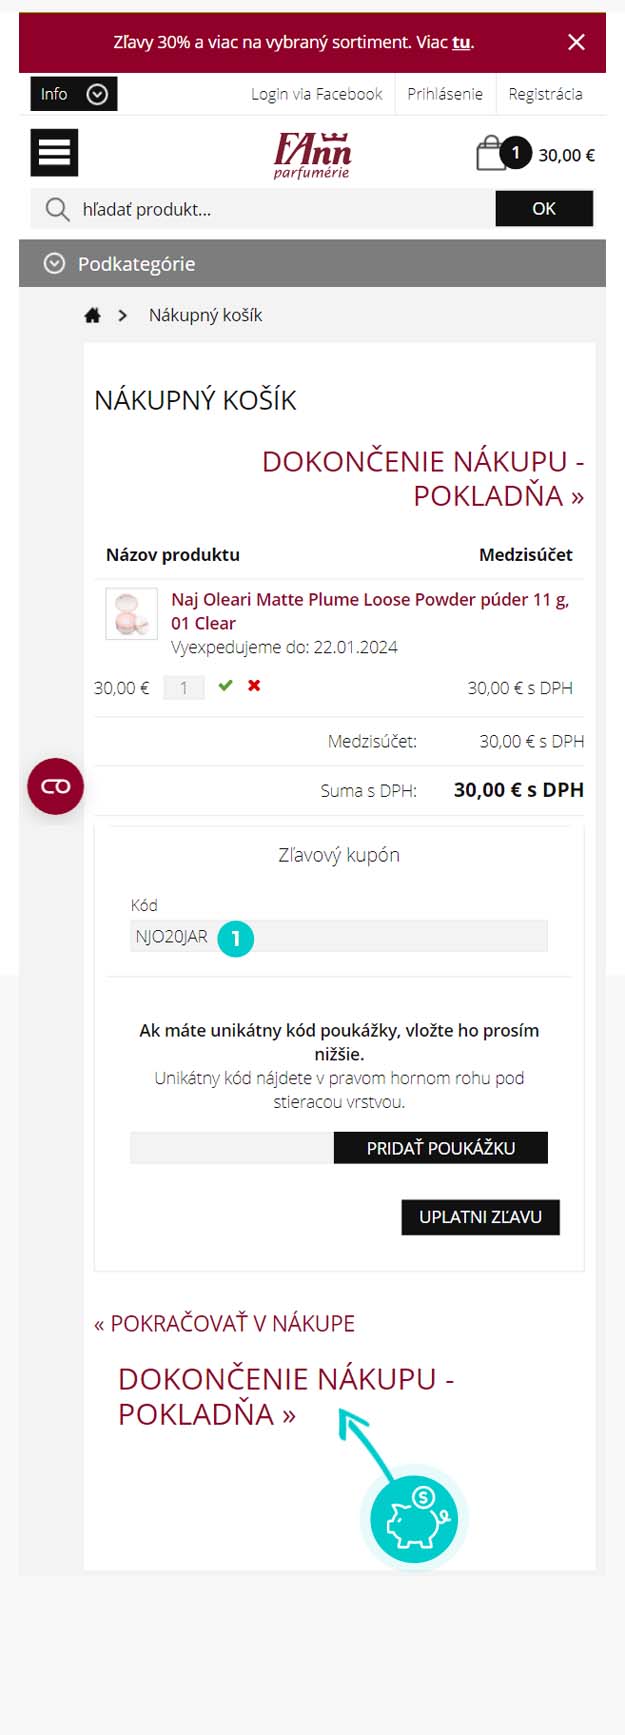Confirm quantity with green checkmark

tap(225, 686)
